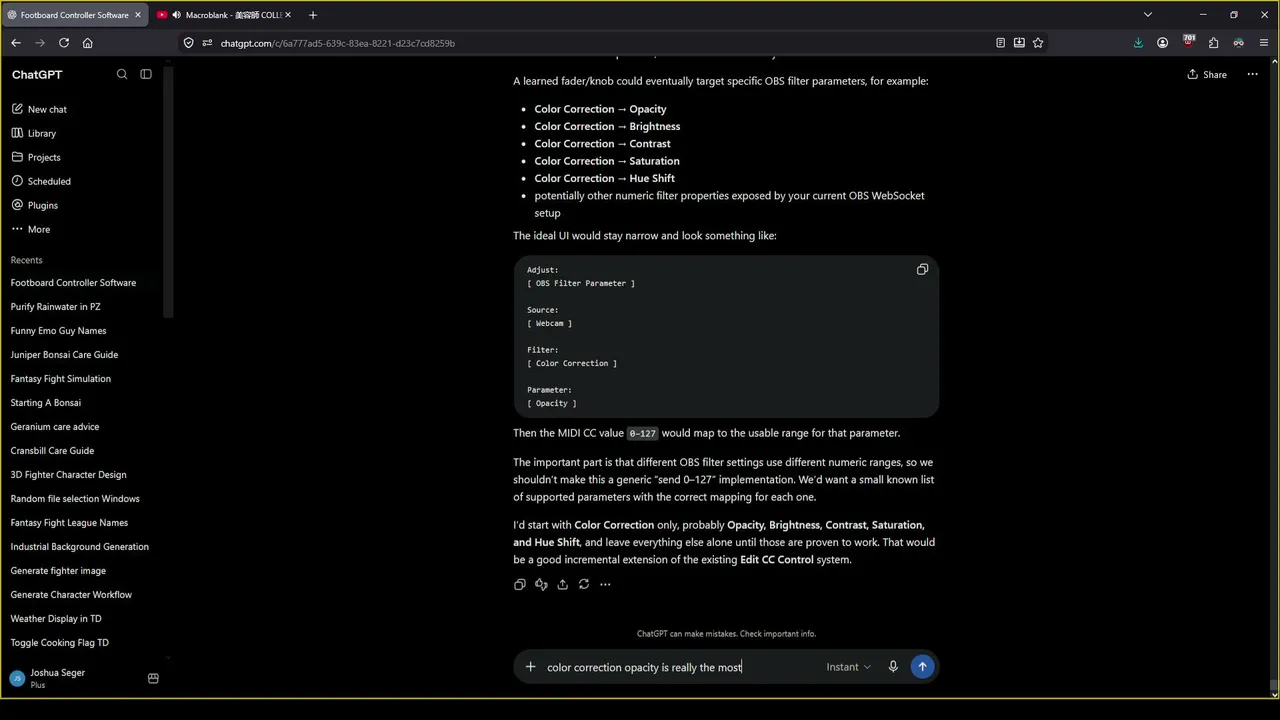Open more response actions ellipsis
This screenshot has height=720, width=1280.
pyautogui.click(x=605, y=584)
